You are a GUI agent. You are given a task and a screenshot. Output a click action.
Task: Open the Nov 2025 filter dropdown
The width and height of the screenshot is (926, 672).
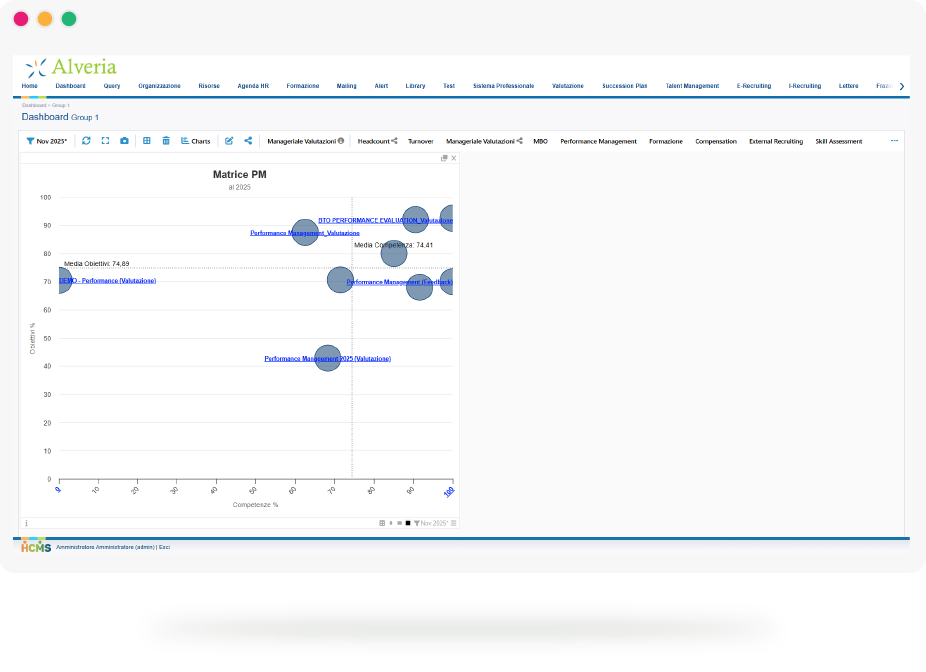pos(47,141)
